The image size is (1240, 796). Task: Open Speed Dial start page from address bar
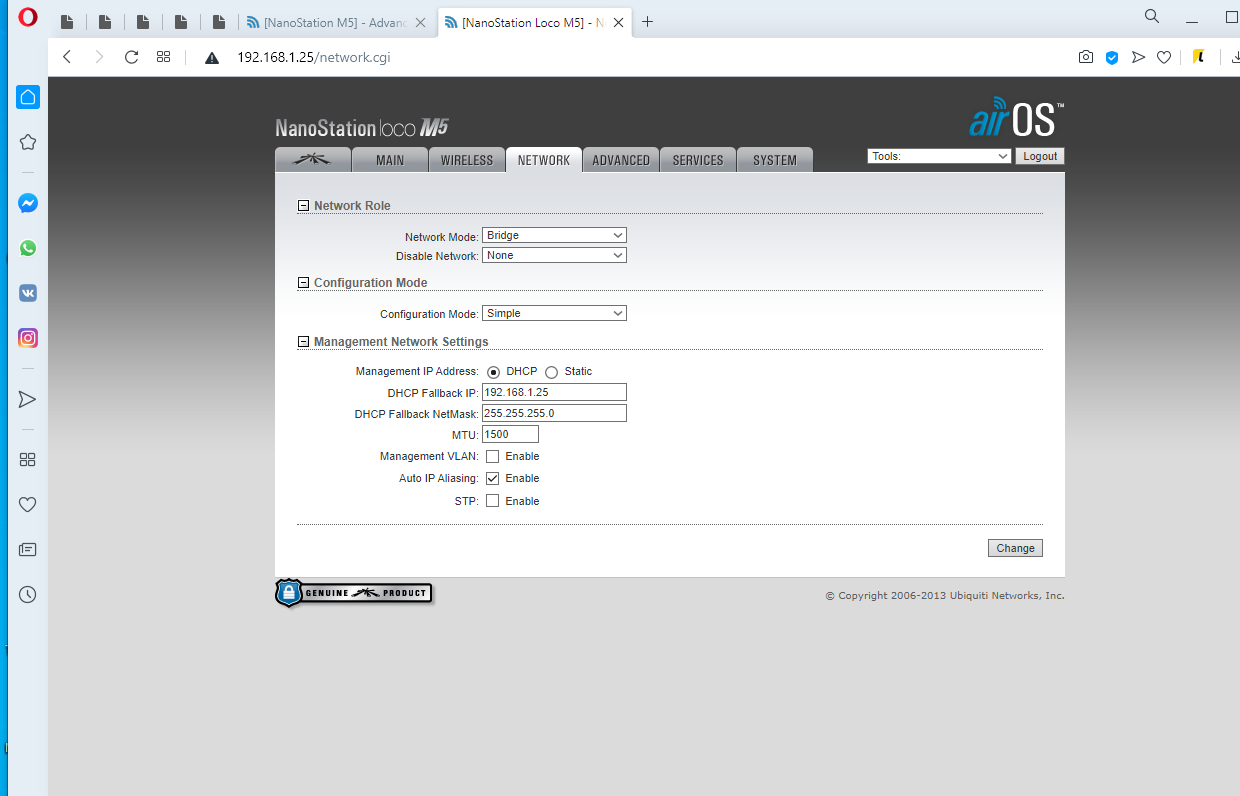click(164, 57)
